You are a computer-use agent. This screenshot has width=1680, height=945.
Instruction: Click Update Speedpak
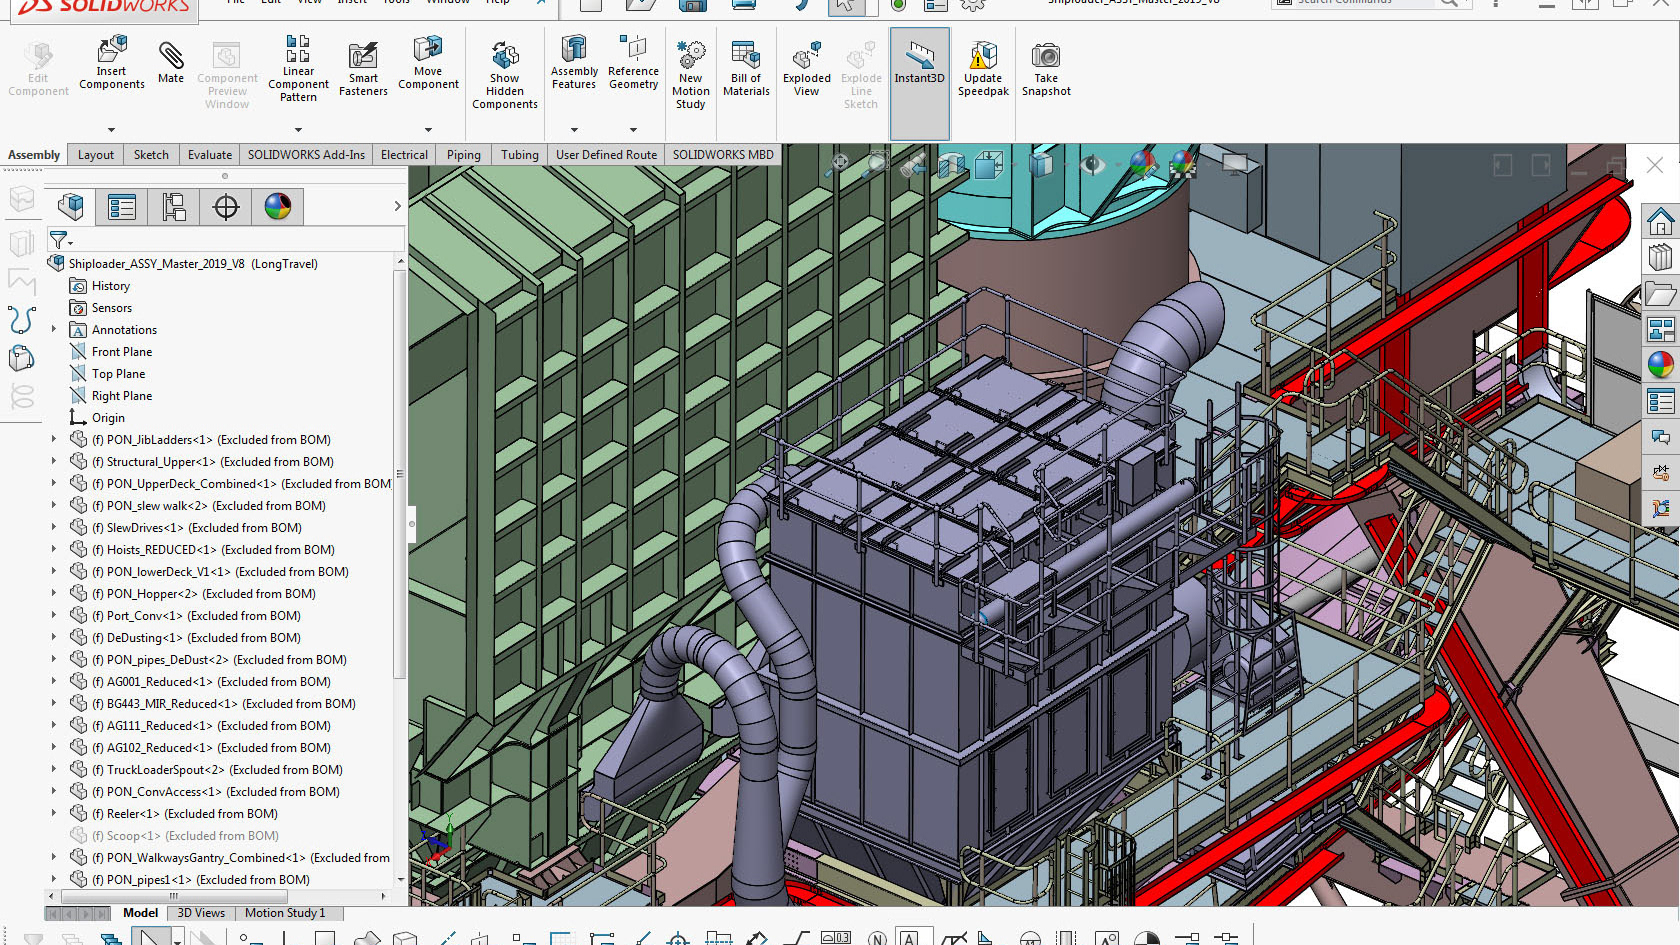click(x=983, y=69)
